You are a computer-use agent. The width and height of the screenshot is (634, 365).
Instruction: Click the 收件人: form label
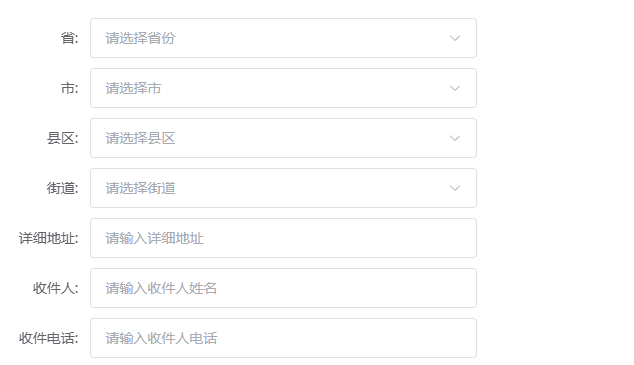[x=55, y=288]
